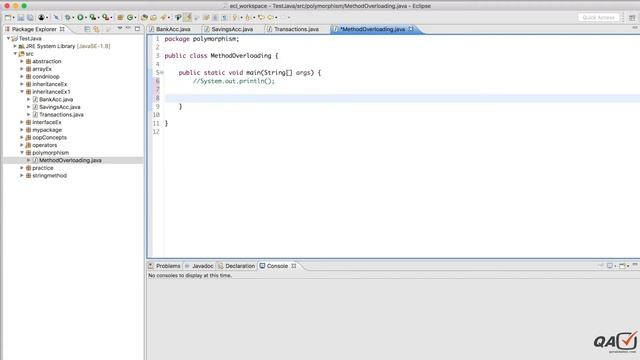Switch to the BankAcc.java editor tab
This screenshot has width=640, height=360.
click(173, 29)
